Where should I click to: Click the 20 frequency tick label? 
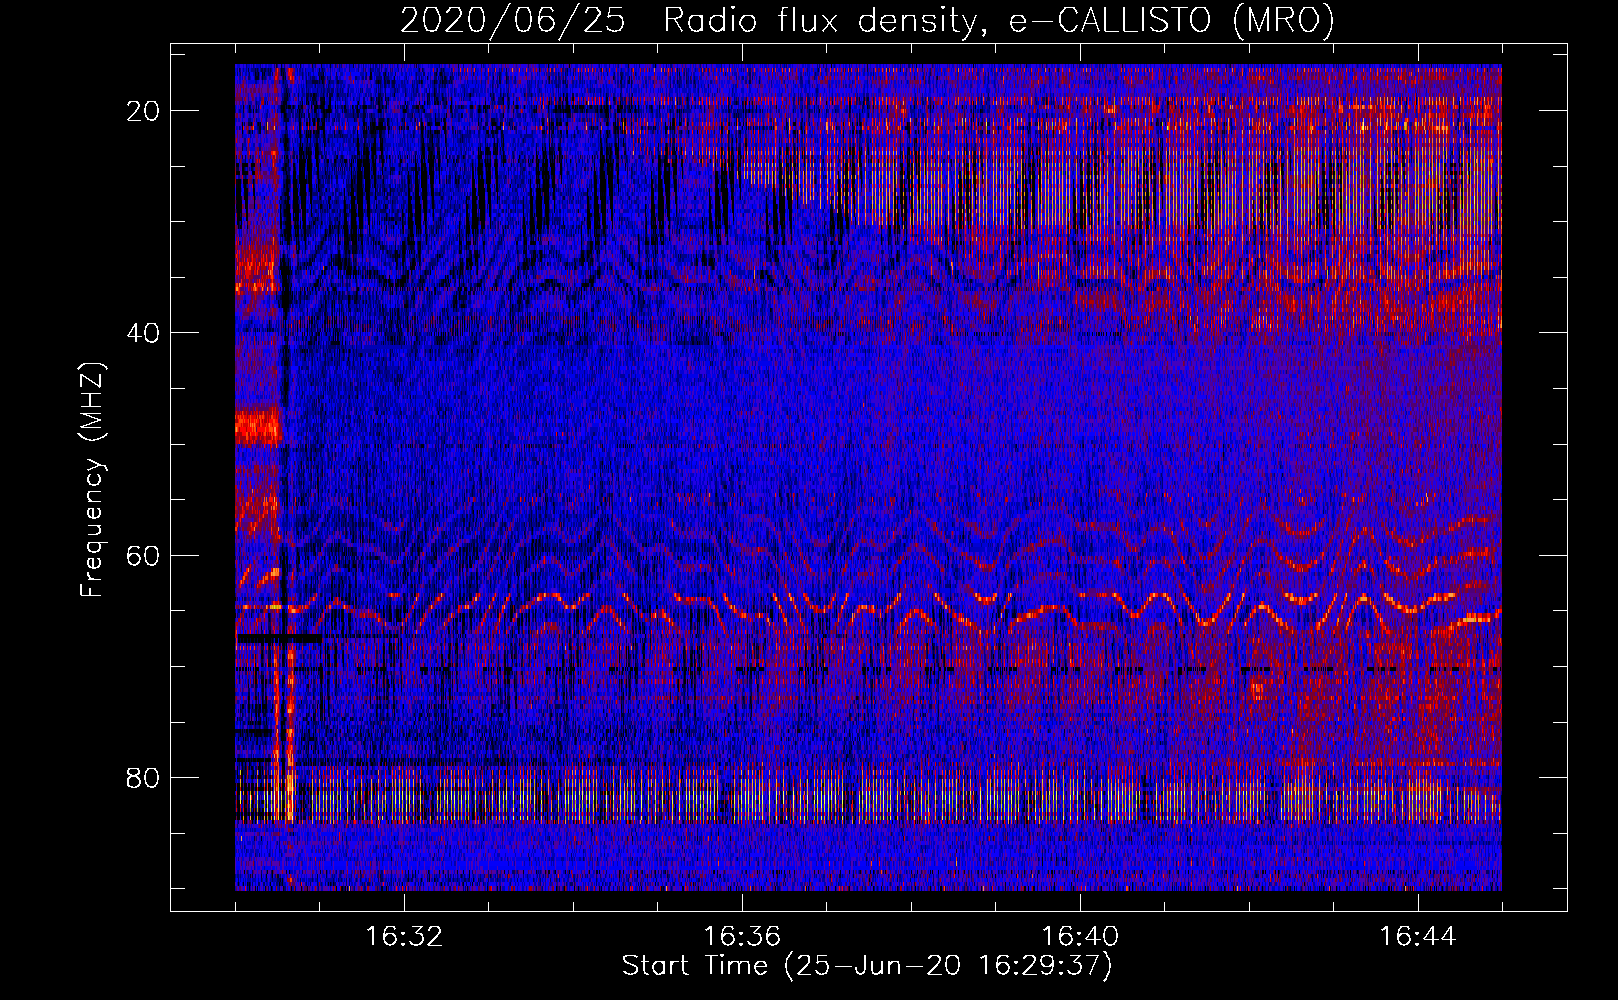pyautogui.click(x=144, y=110)
